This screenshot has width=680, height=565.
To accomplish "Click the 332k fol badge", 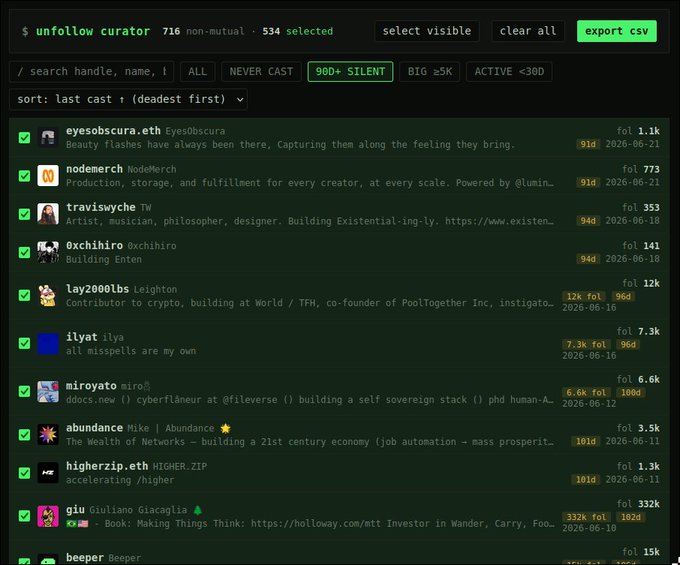I will tap(586, 517).
